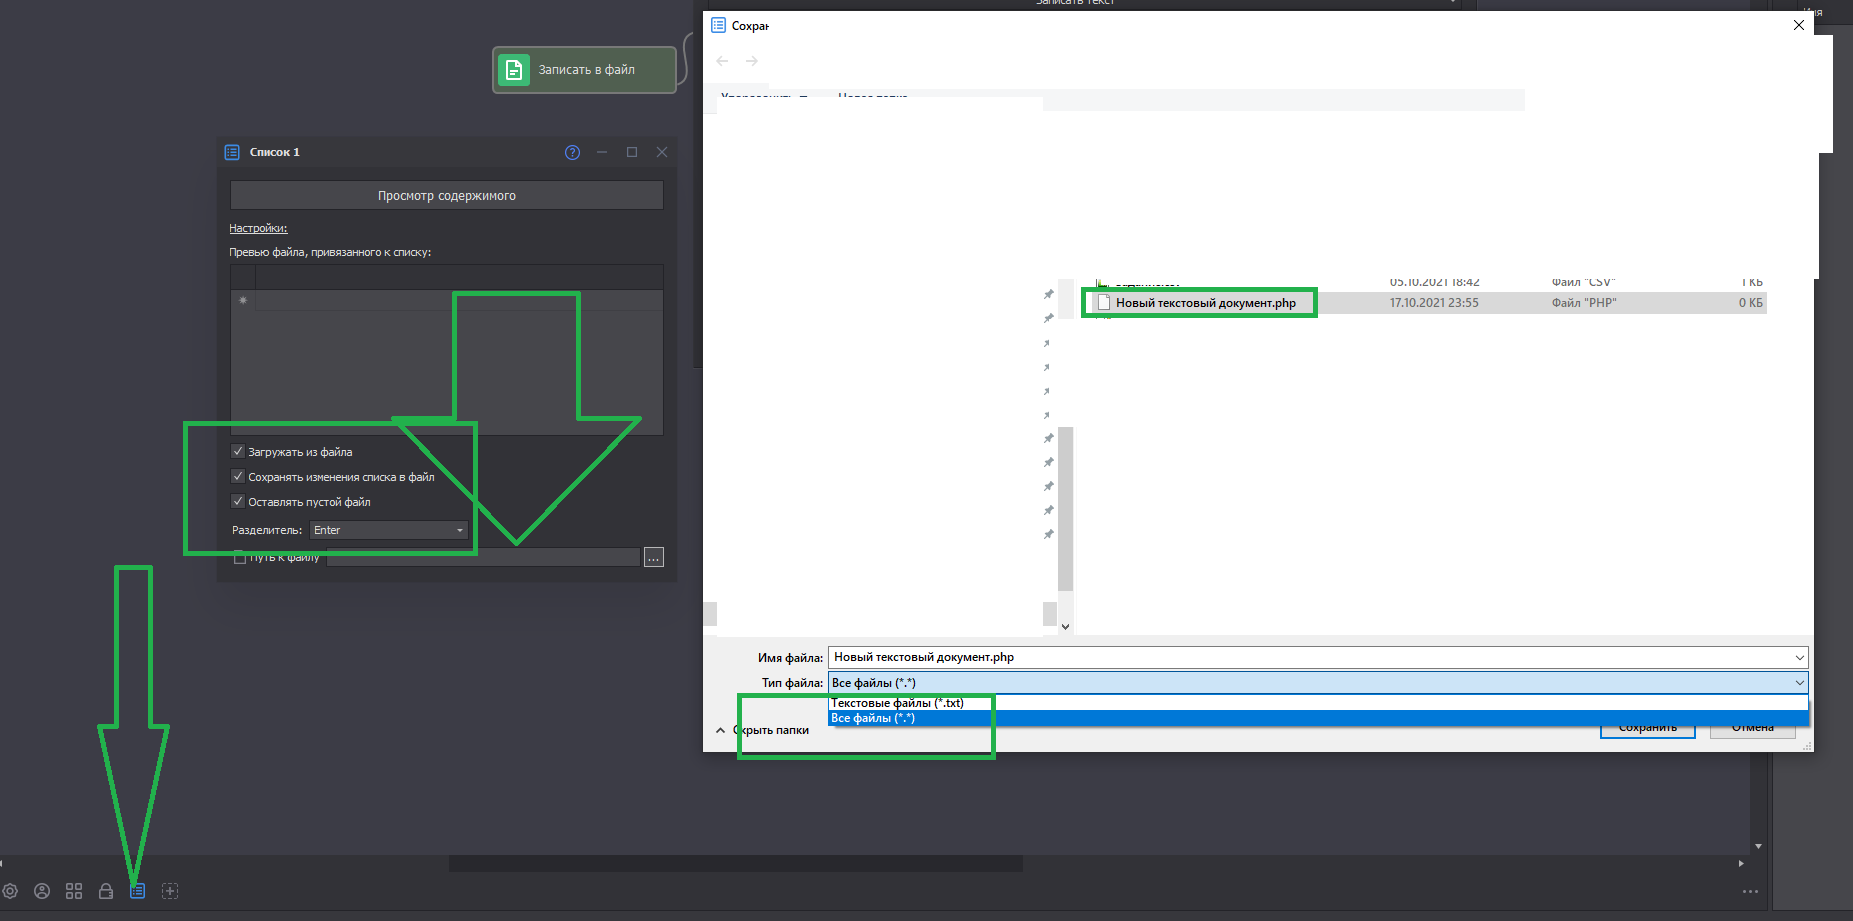
Task: Open the three-dots menu at bottom right
Action: point(1750,891)
